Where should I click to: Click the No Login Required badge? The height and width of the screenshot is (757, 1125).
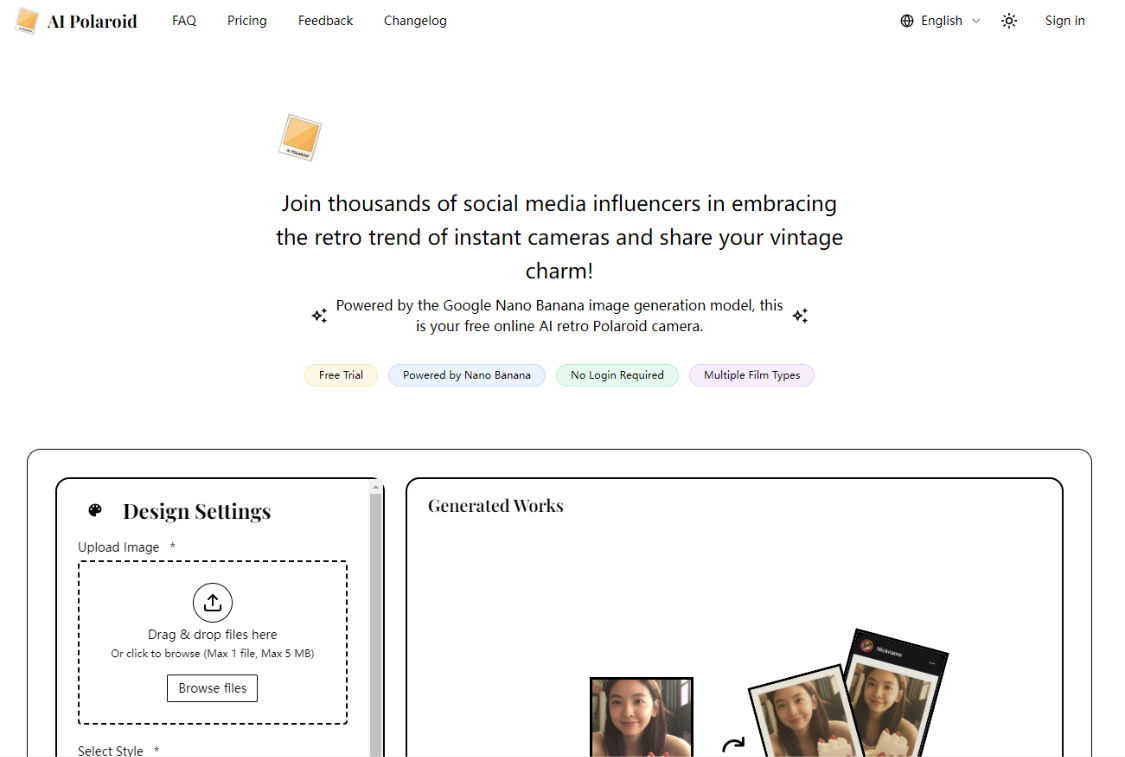(617, 375)
